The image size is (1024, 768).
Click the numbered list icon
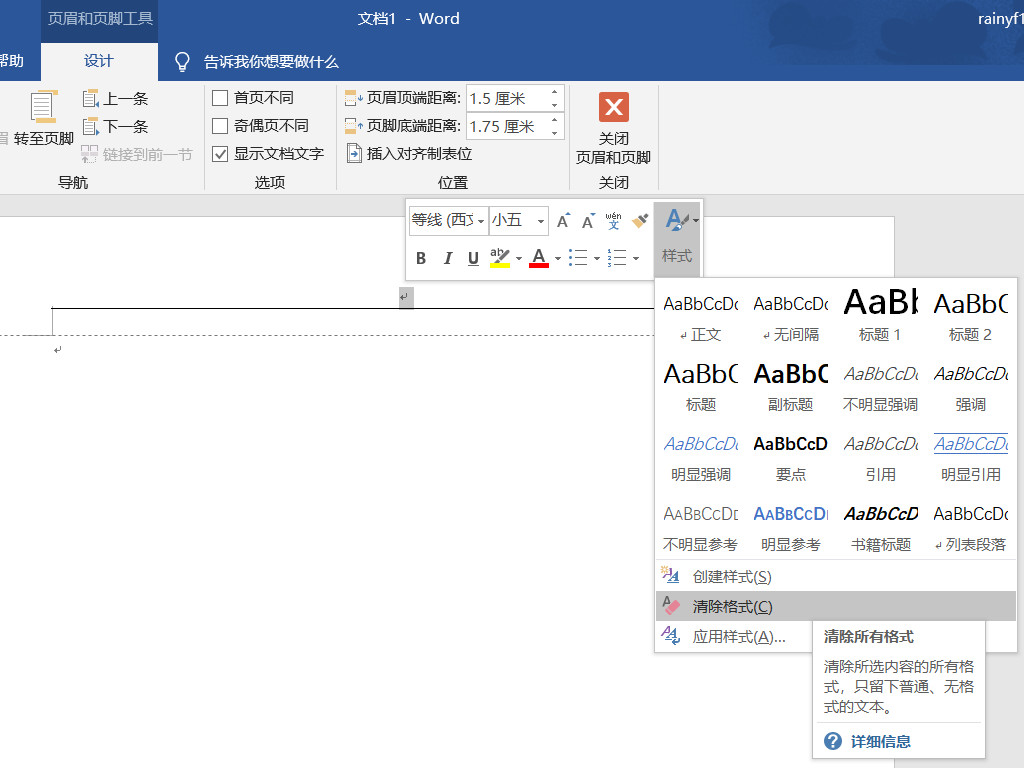(617, 258)
